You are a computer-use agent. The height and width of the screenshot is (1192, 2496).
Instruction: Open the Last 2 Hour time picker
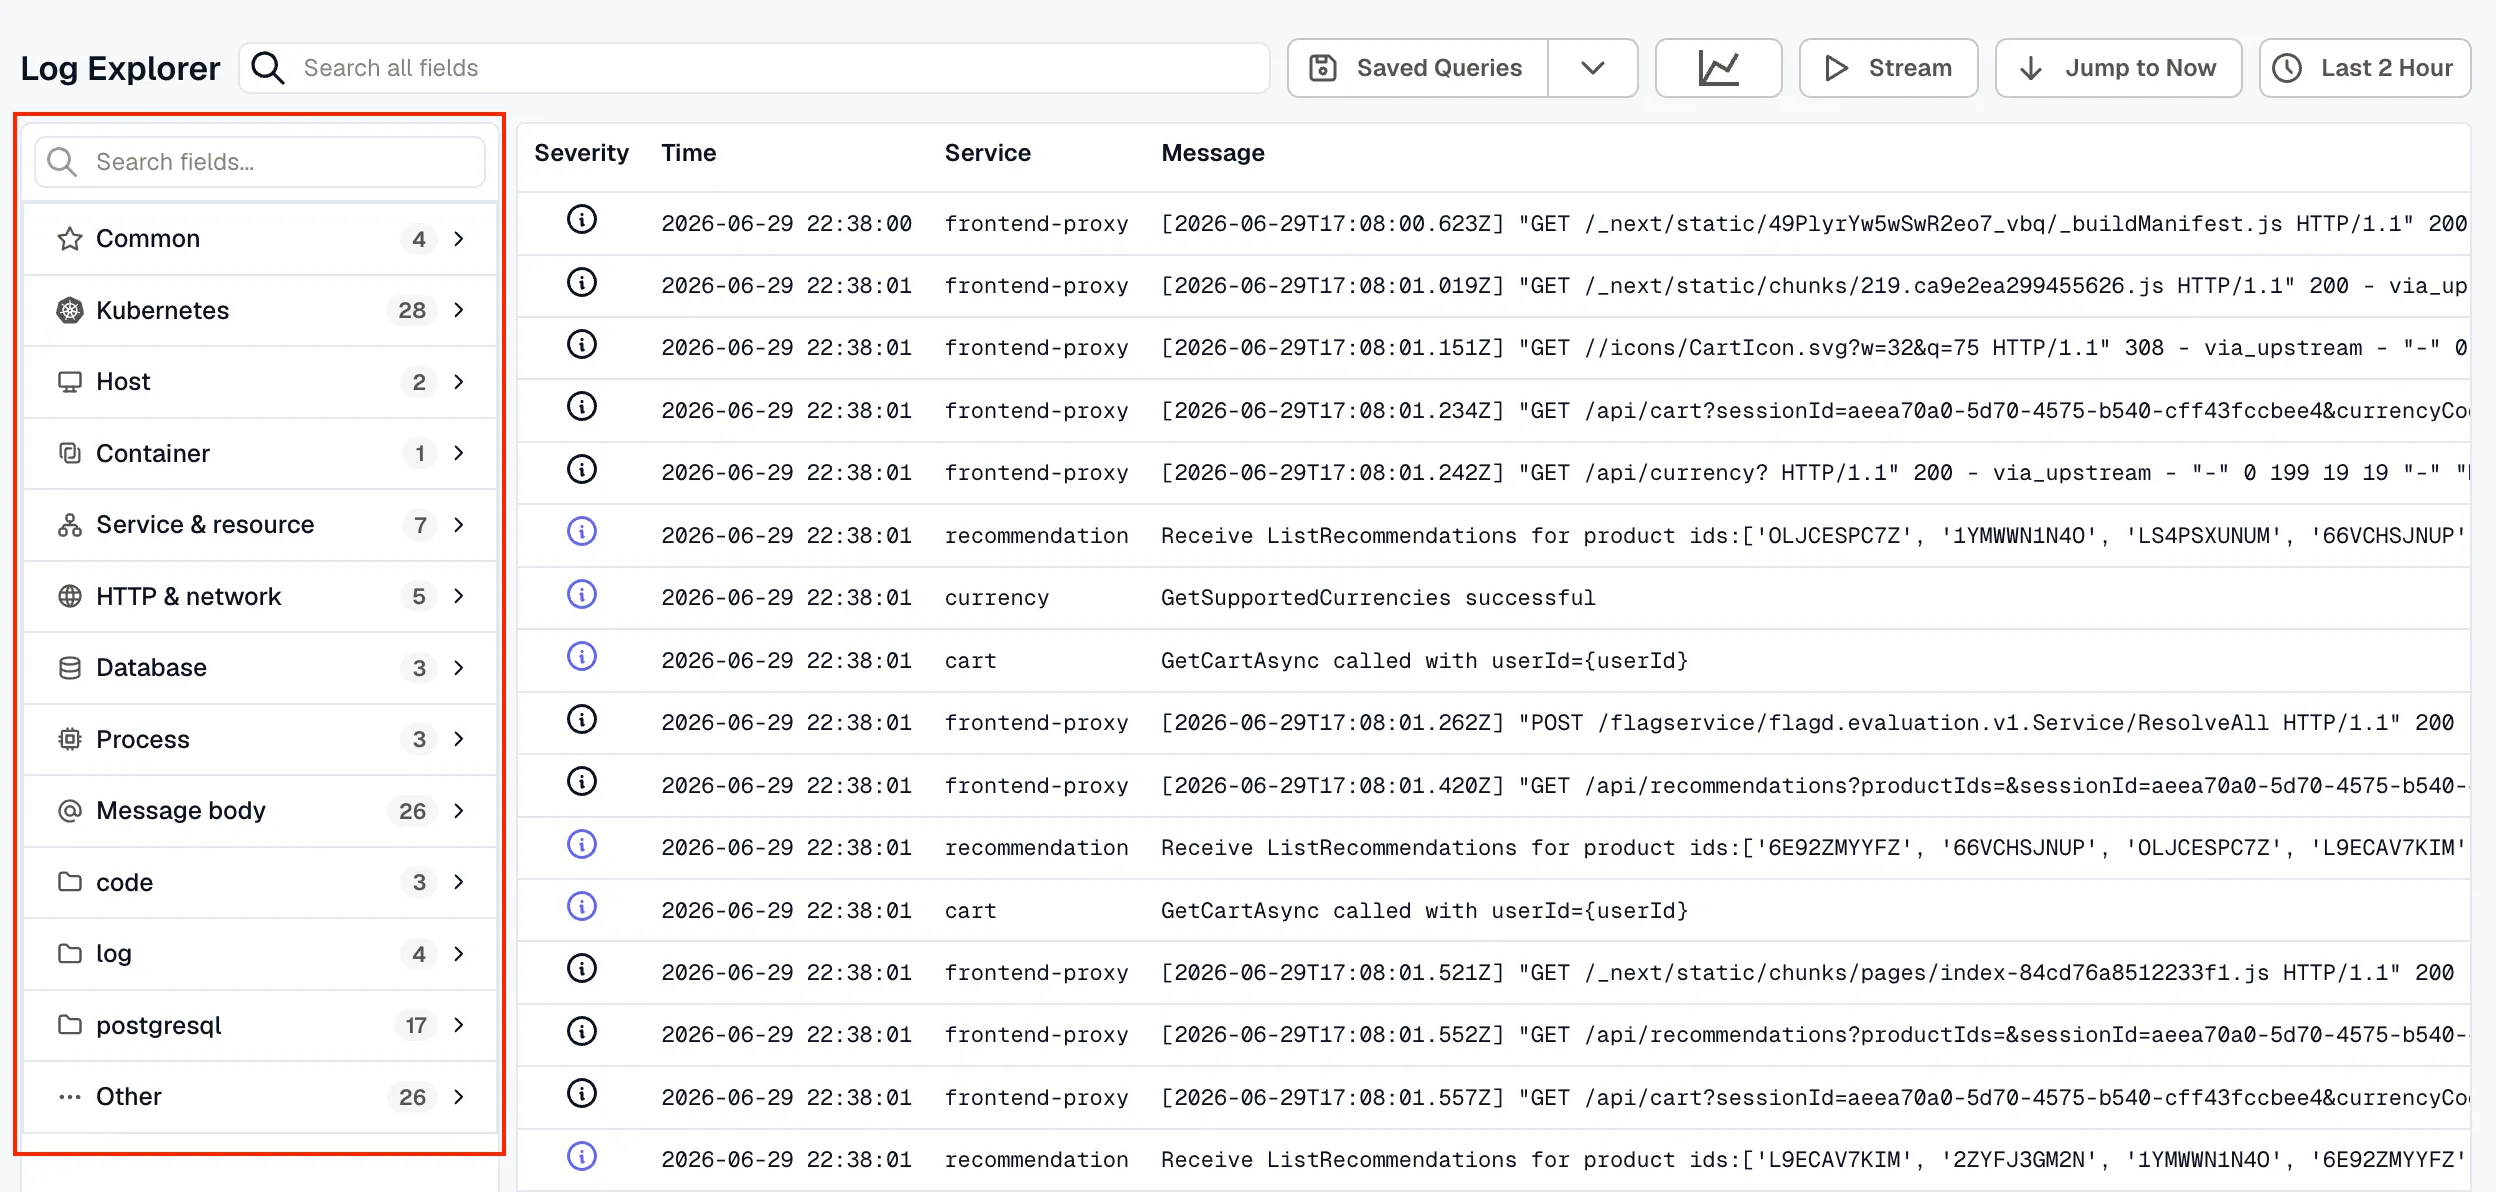[x=2365, y=68]
